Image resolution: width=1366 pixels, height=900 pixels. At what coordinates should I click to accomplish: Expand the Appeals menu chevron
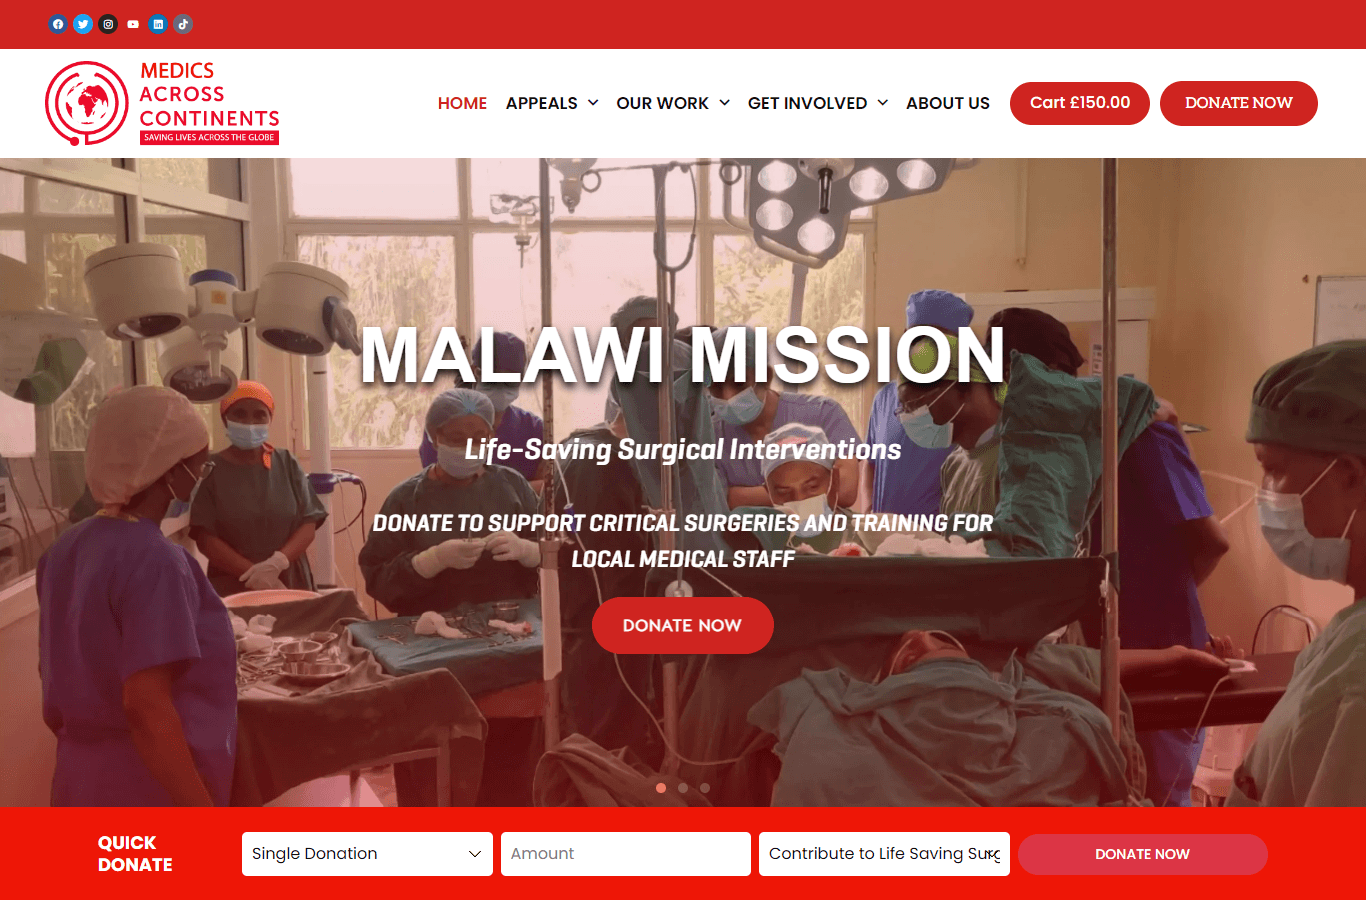click(593, 103)
